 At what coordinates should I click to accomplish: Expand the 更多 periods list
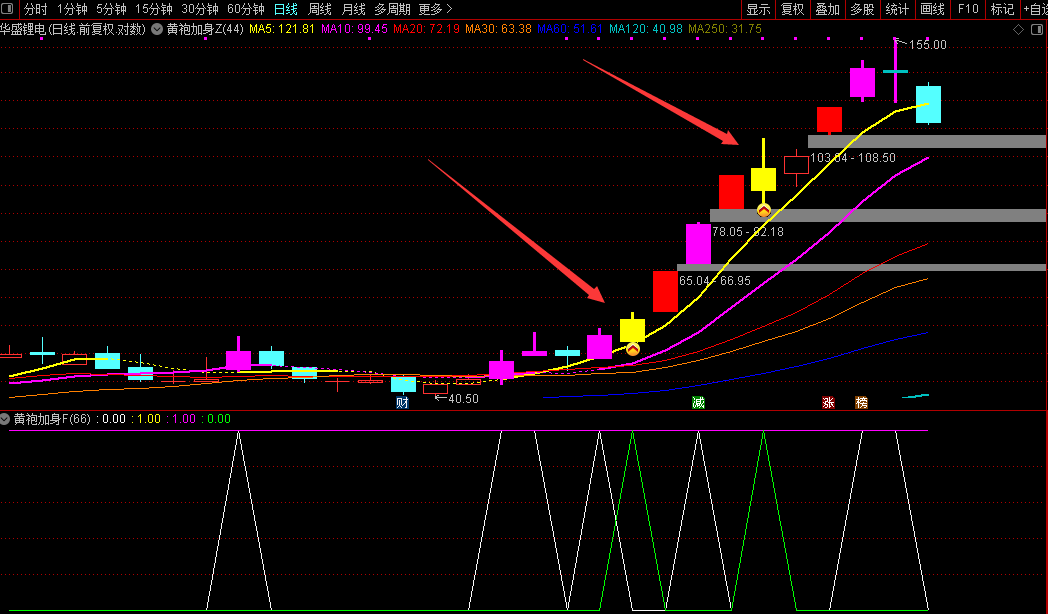[x=435, y=9]
